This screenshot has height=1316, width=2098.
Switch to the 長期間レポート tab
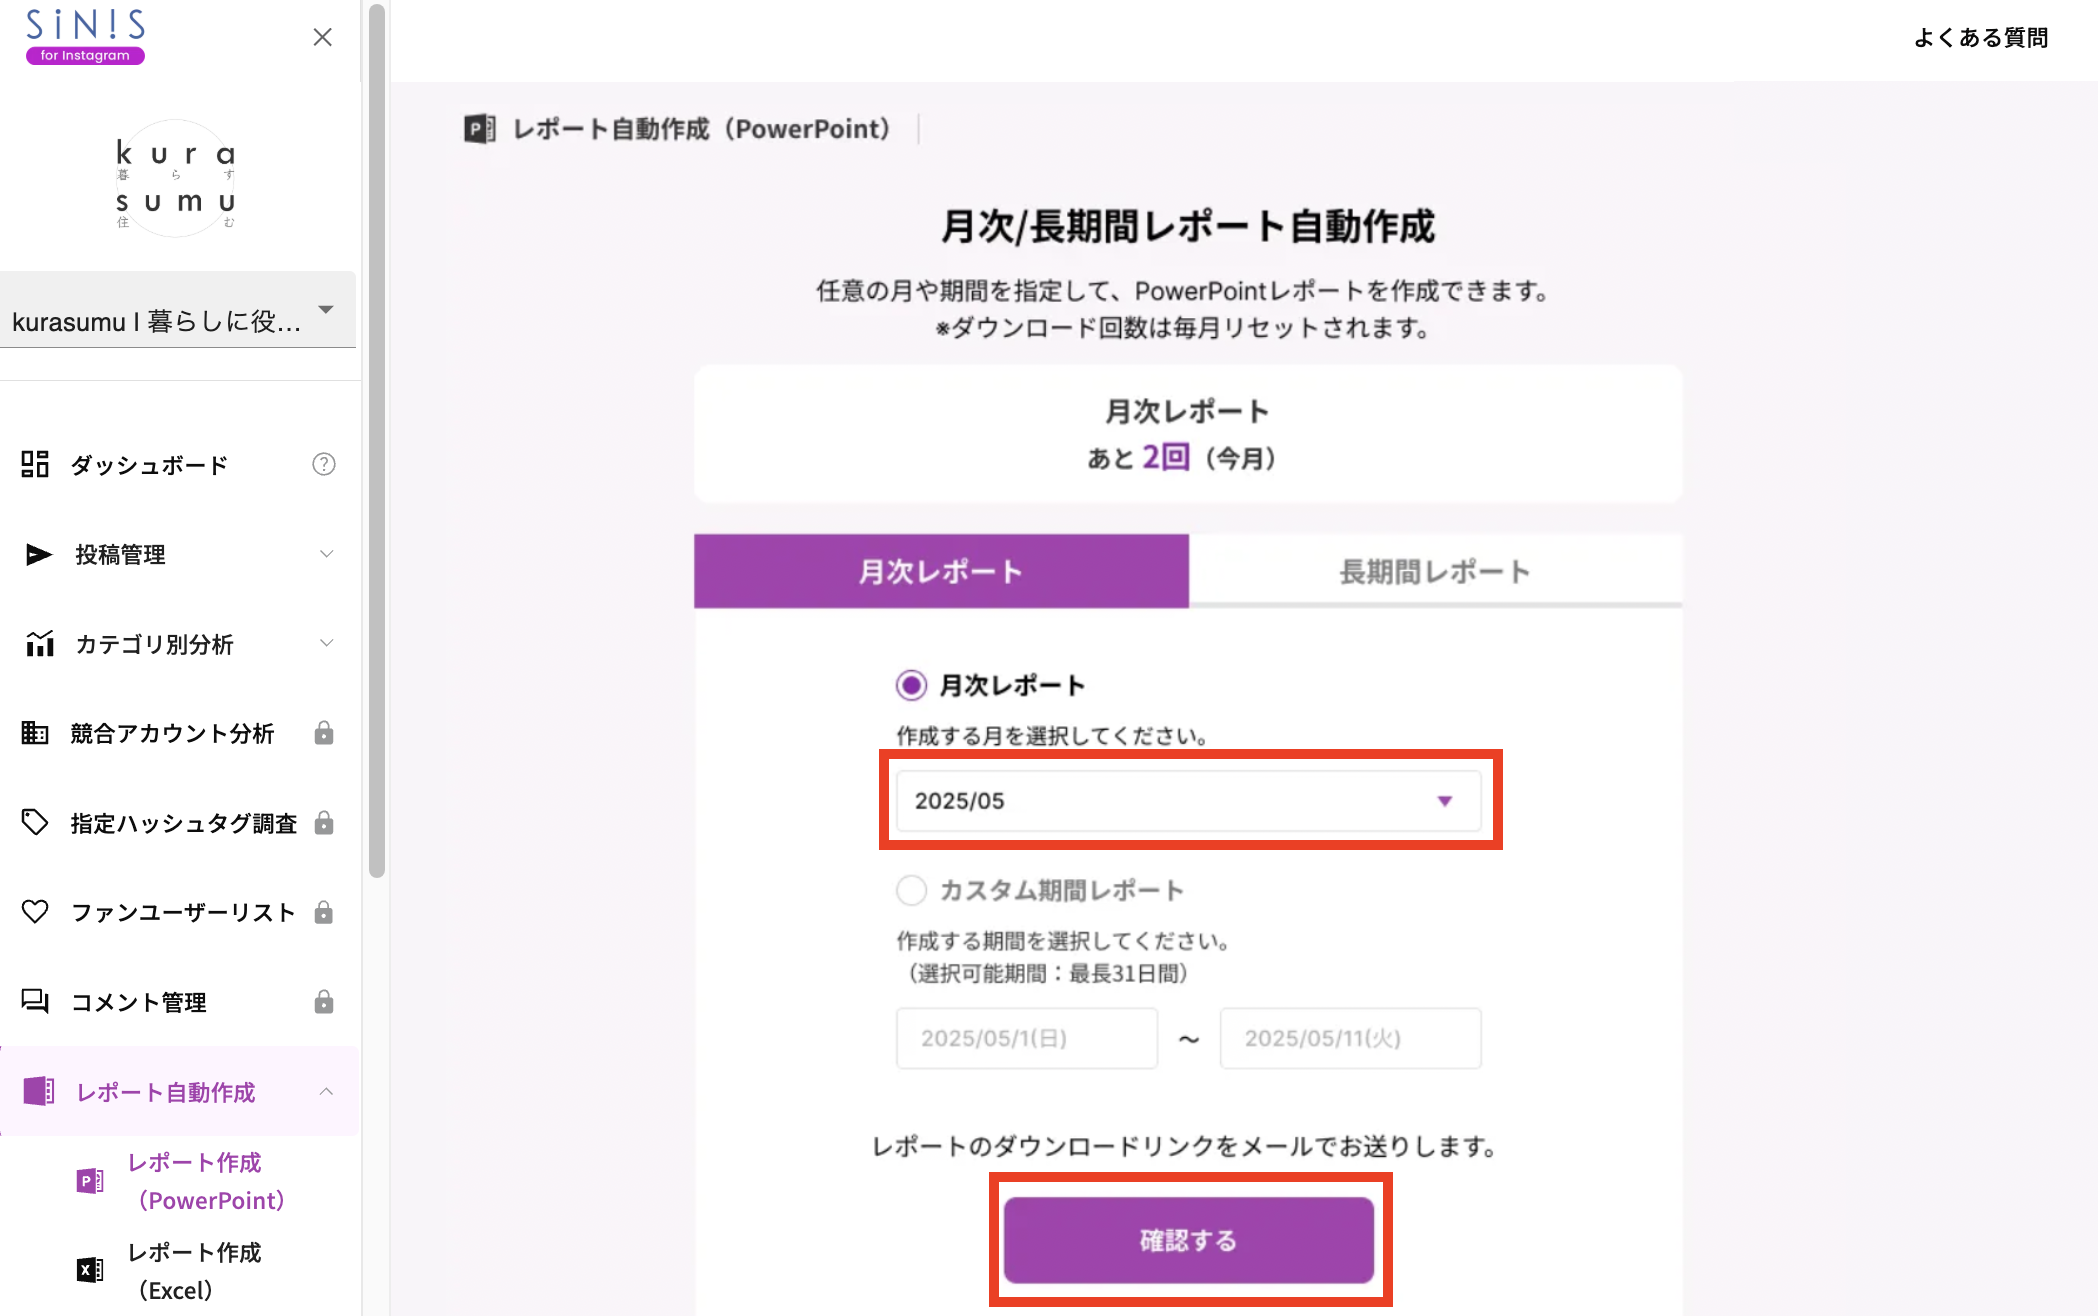point(1434,571)
